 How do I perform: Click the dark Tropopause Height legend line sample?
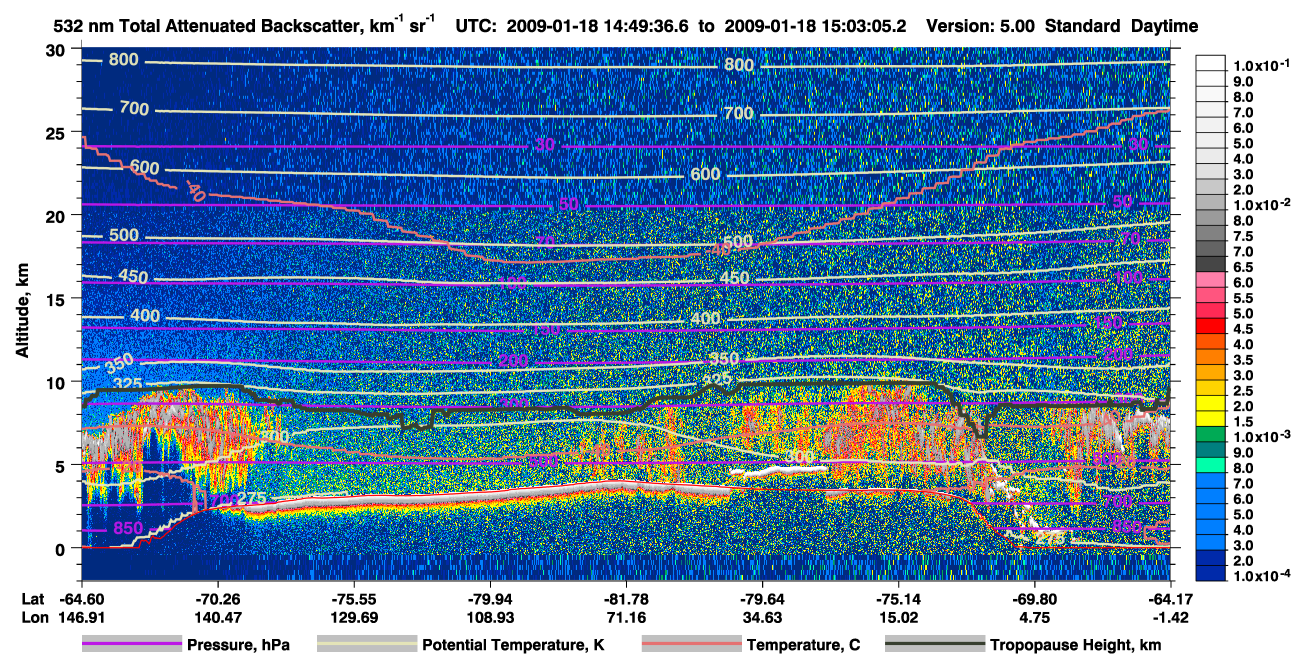[935, 645]
